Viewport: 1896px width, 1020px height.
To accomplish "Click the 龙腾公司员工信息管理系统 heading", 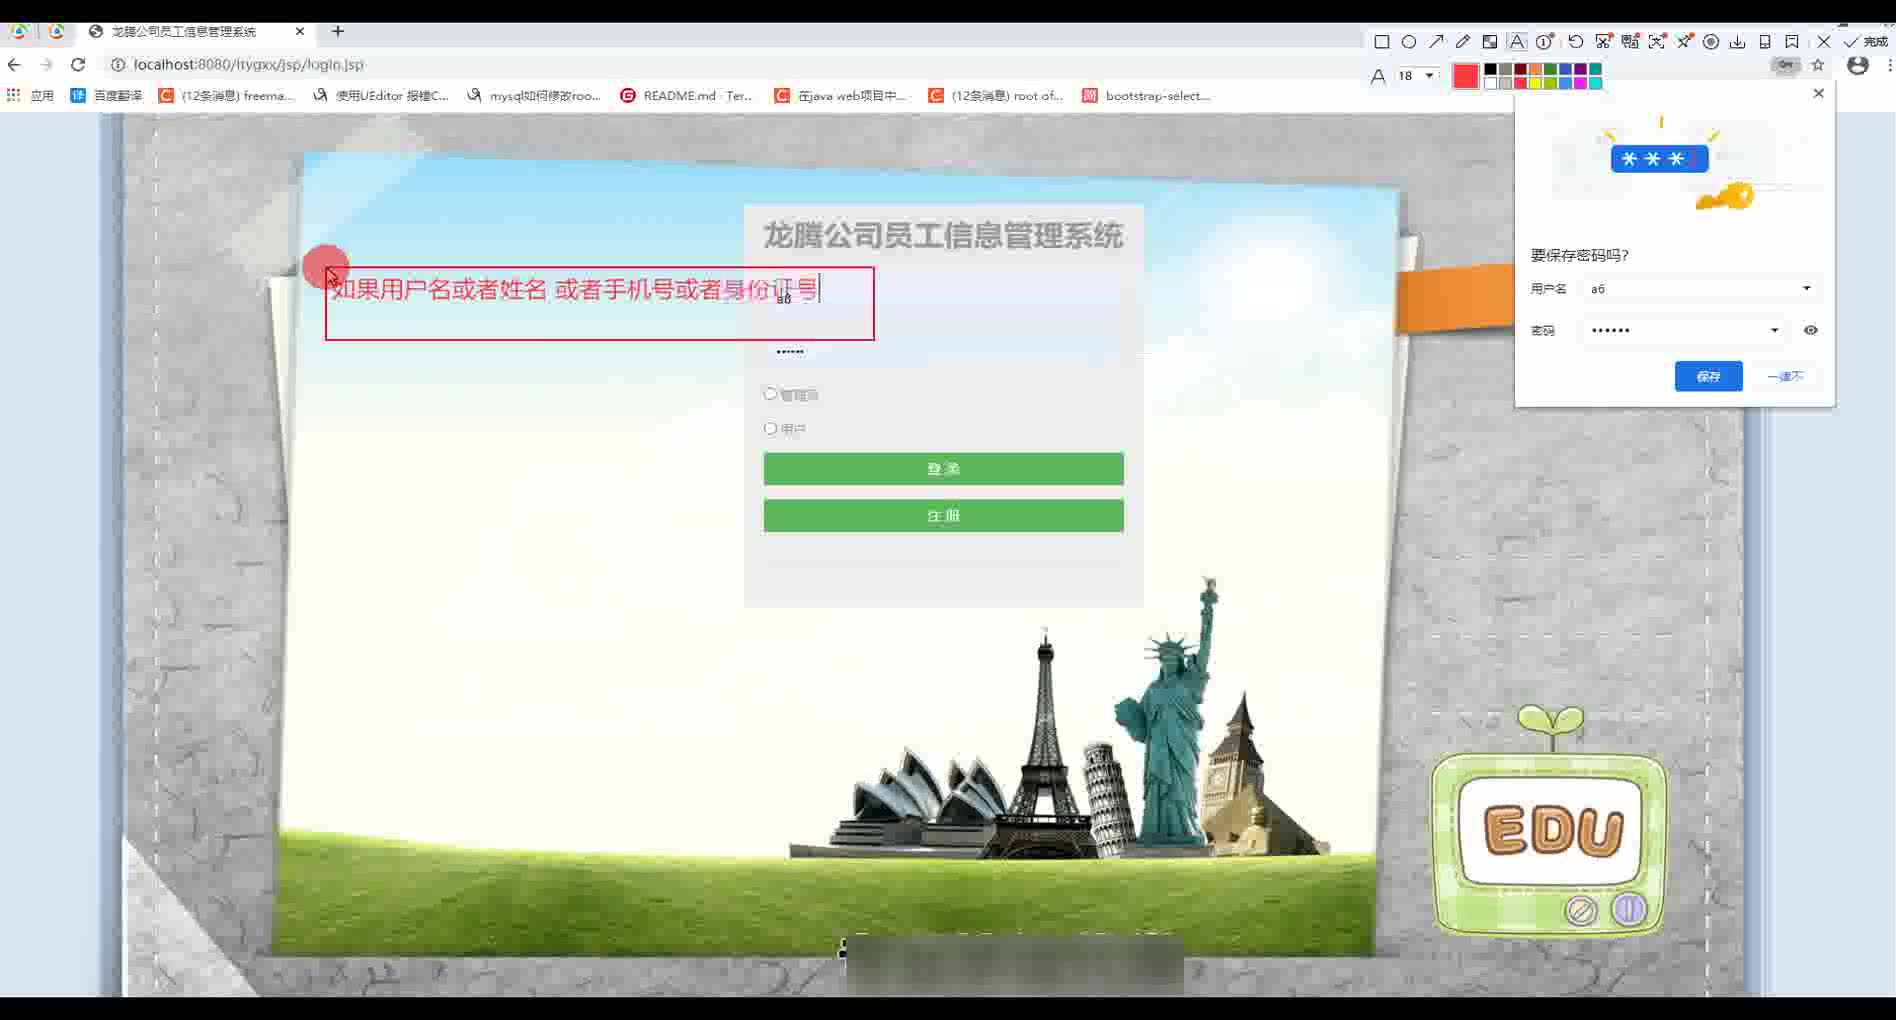I will (943, 236).
